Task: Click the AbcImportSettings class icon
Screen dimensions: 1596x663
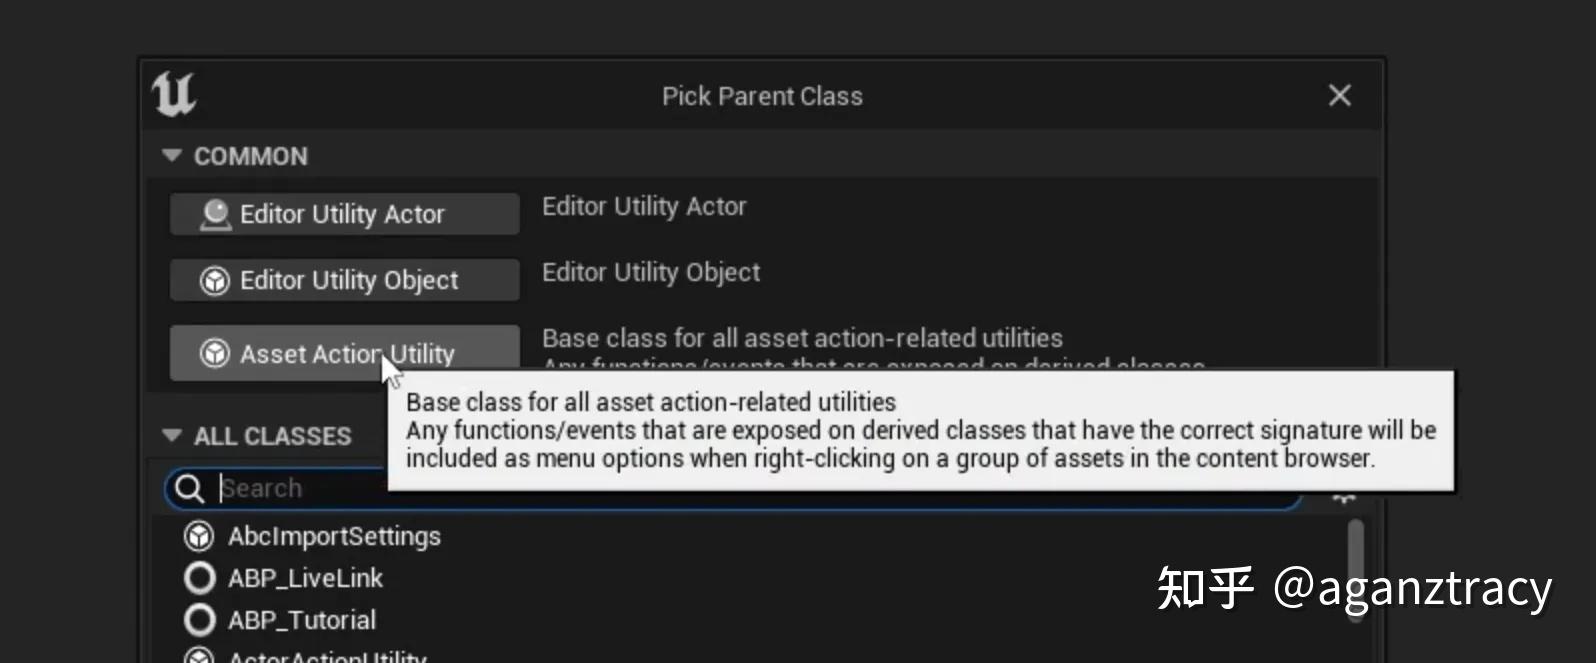Action: [x=198, y=536]
